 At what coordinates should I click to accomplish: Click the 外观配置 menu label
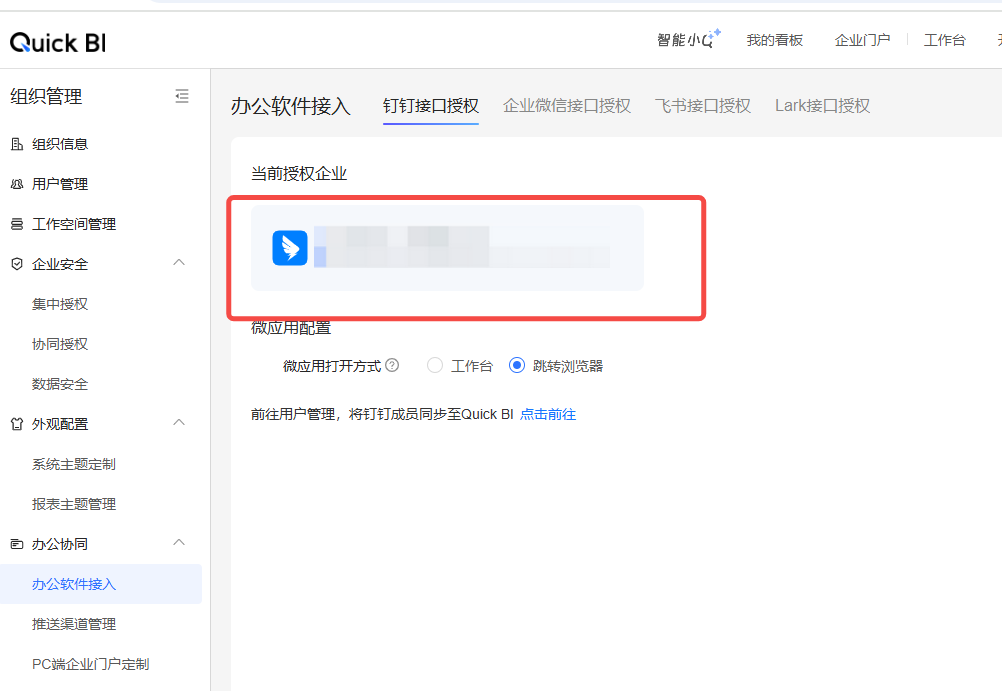click(x=60, y=424)
